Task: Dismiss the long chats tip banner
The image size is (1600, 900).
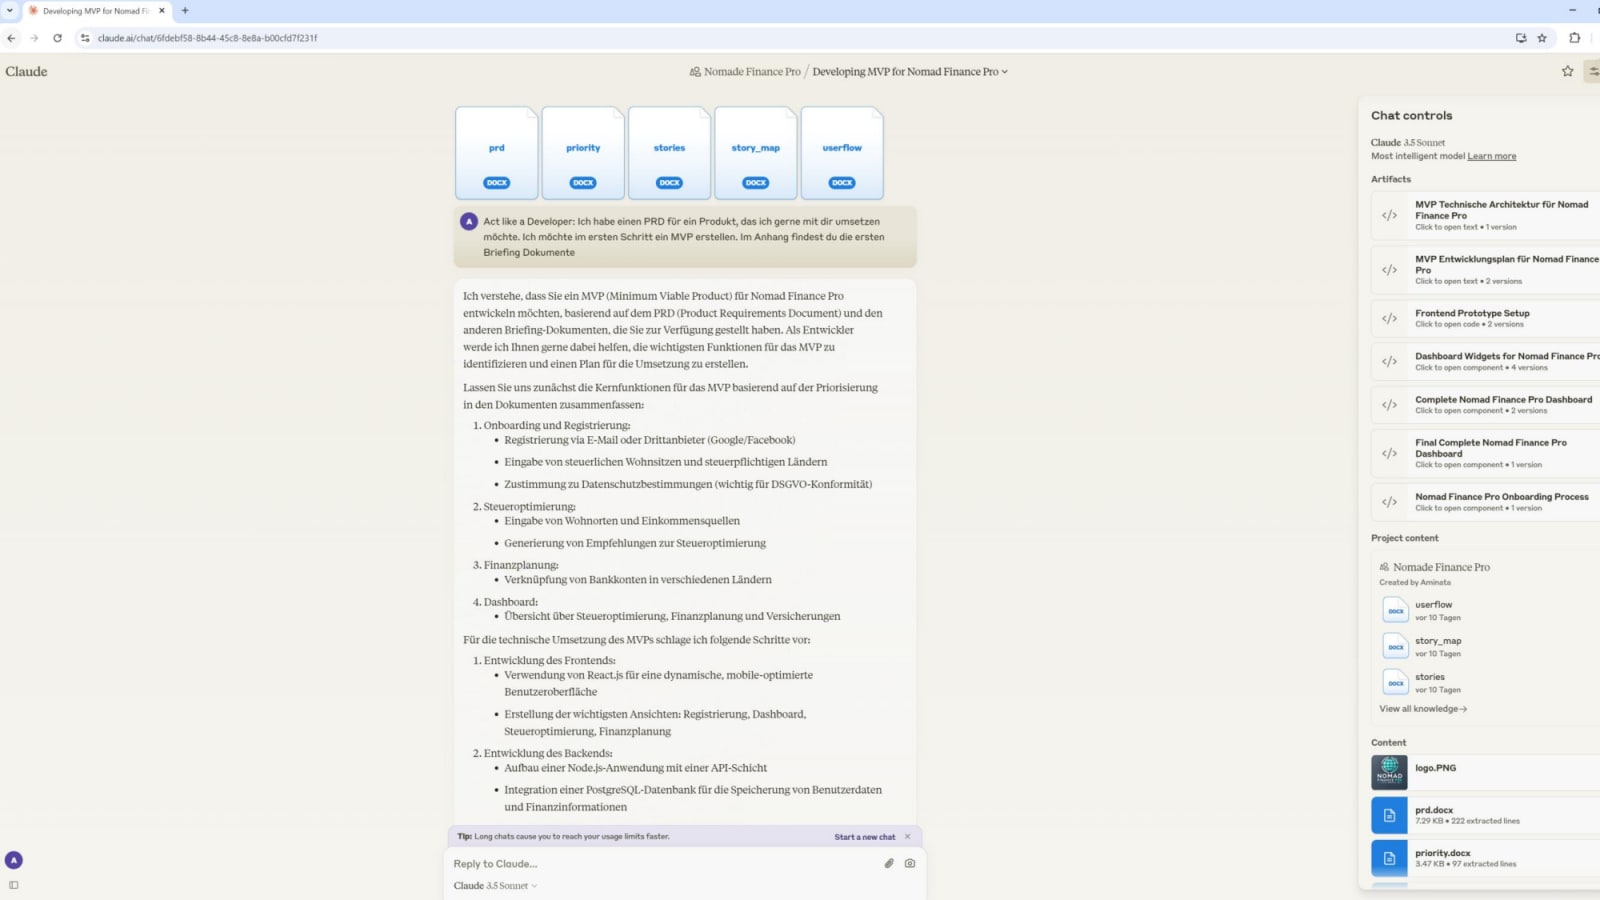Action: (908, 837)
